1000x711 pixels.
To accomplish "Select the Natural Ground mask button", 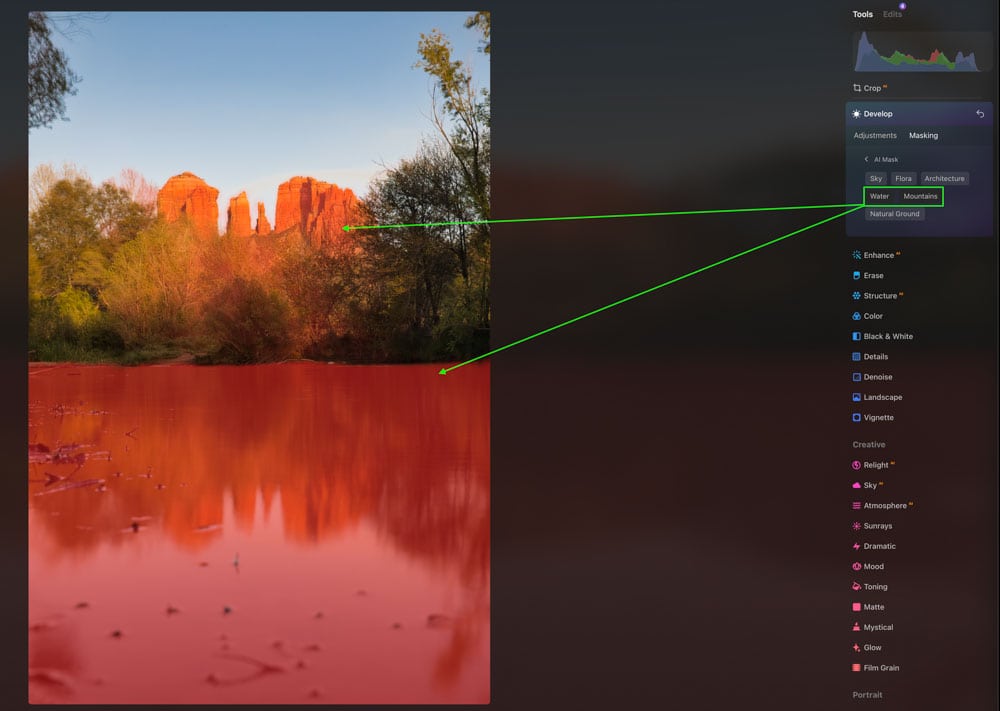I will click(894, 214).
